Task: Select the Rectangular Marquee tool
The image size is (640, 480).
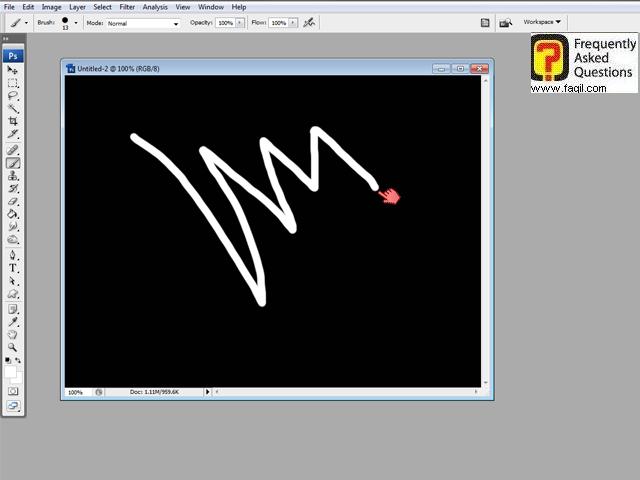Action: 14,84
